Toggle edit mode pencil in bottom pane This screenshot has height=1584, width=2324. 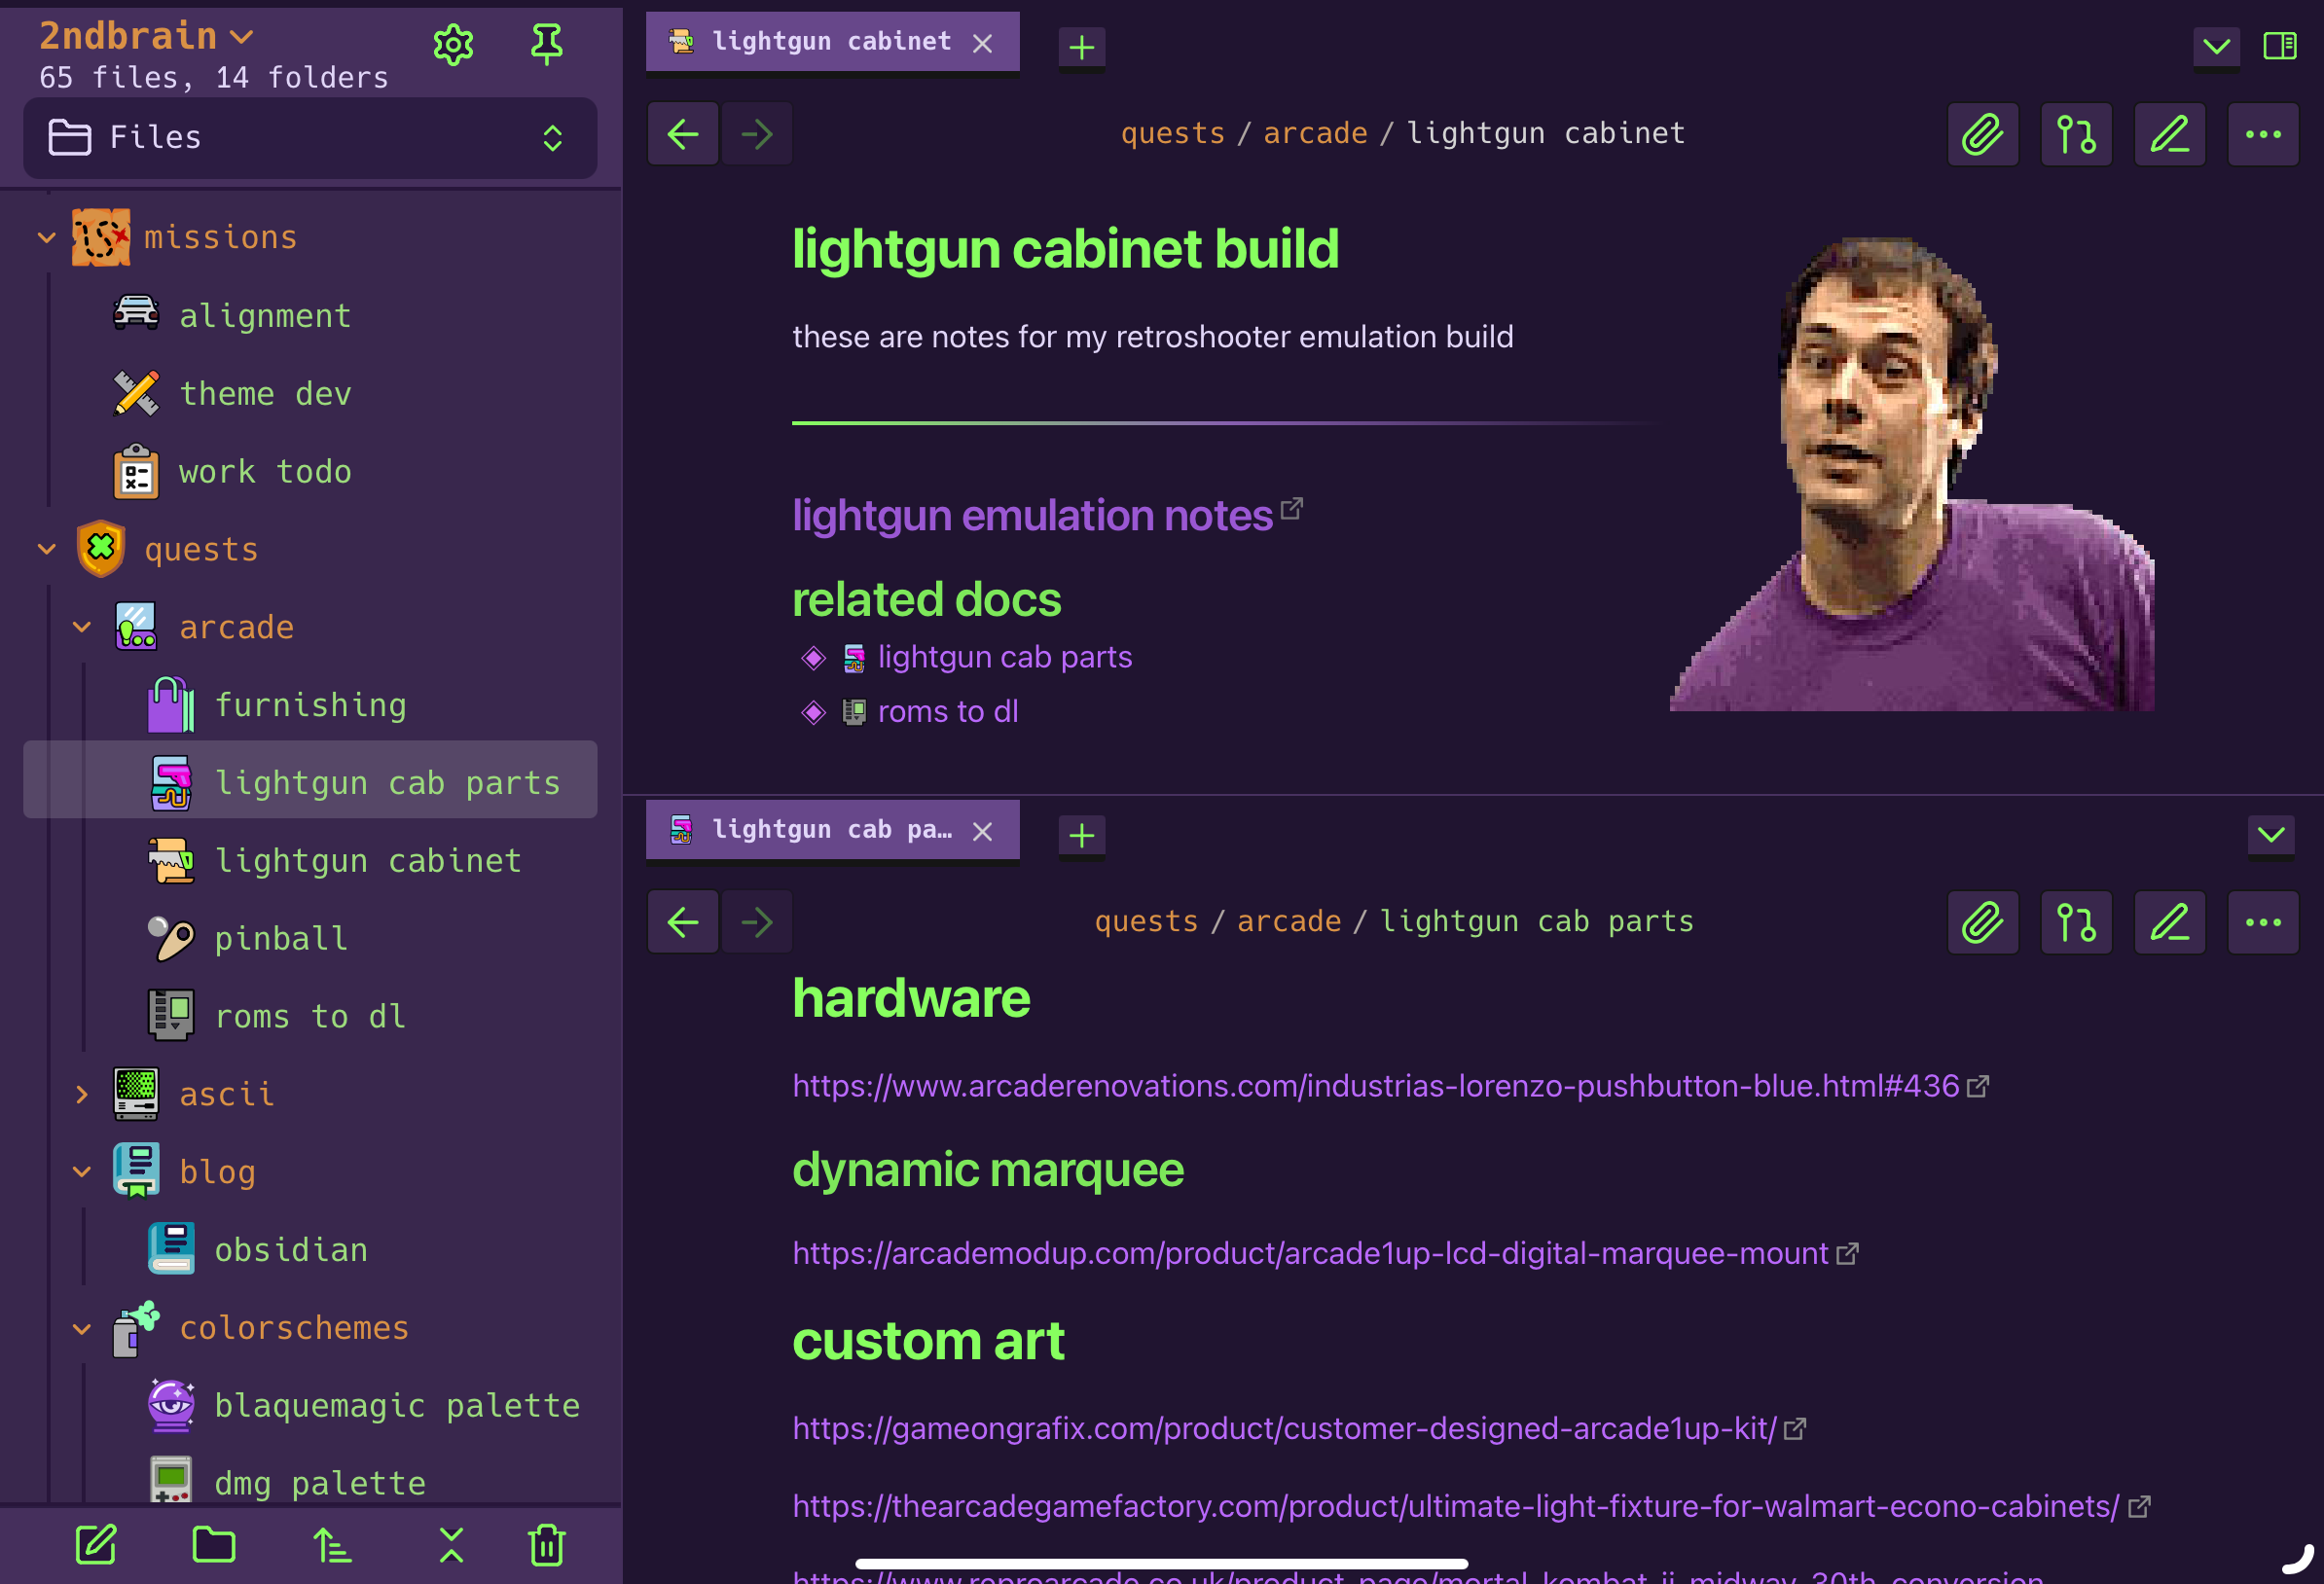pyautogui.click(x=2169, y=922)
